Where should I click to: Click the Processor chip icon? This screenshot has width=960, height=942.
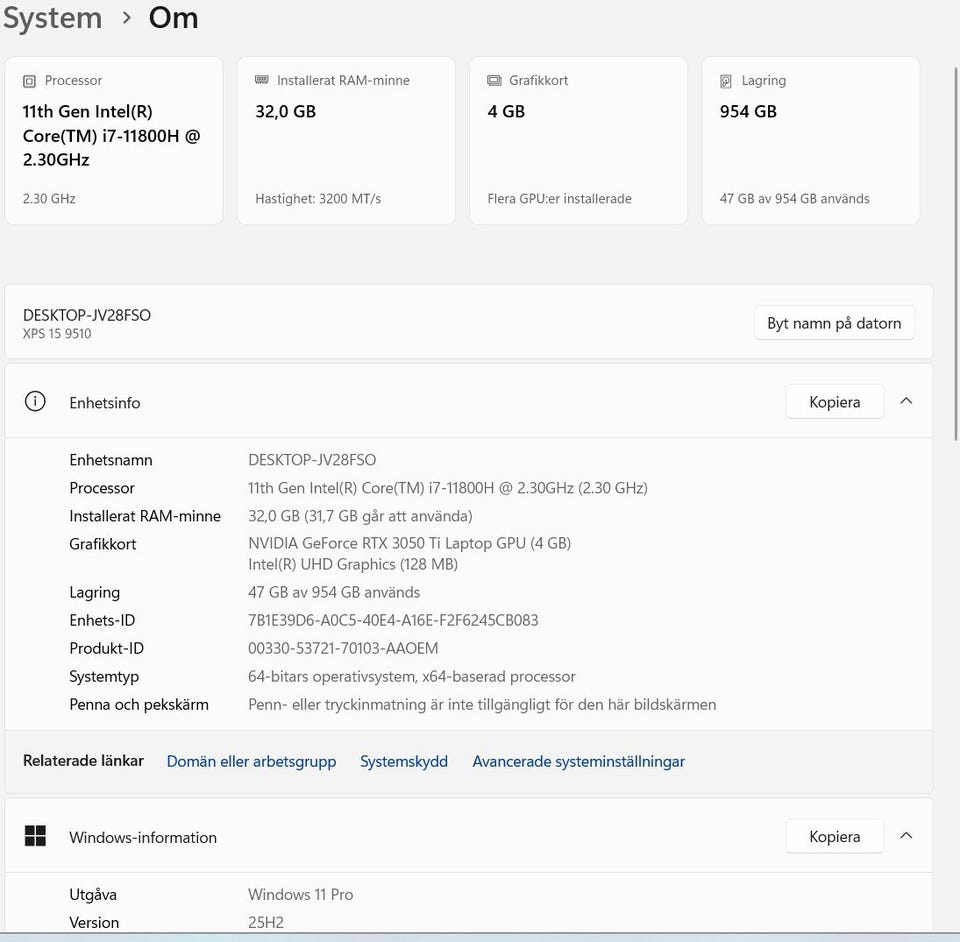click(x=29, y=81)
